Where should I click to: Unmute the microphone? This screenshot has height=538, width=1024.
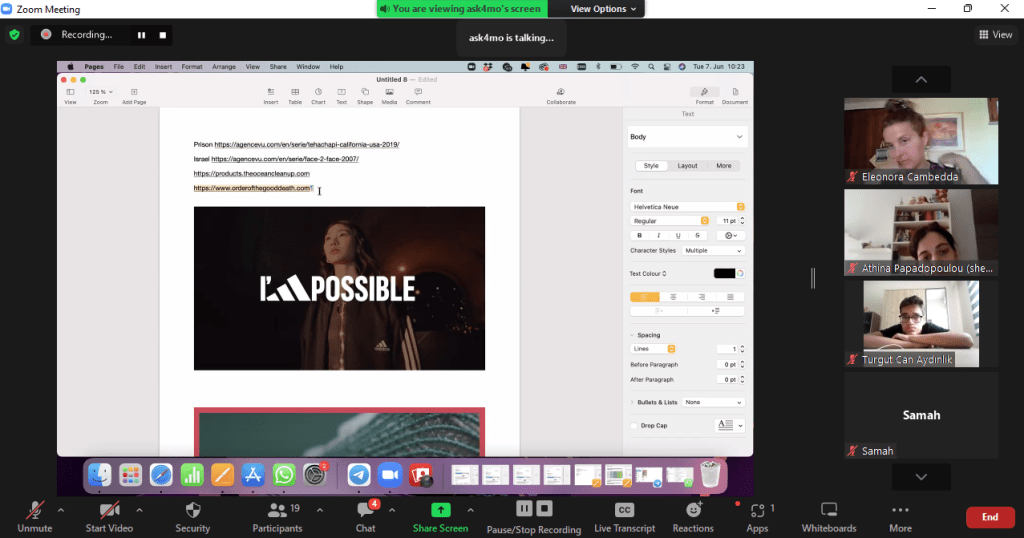tap(34, 510)
